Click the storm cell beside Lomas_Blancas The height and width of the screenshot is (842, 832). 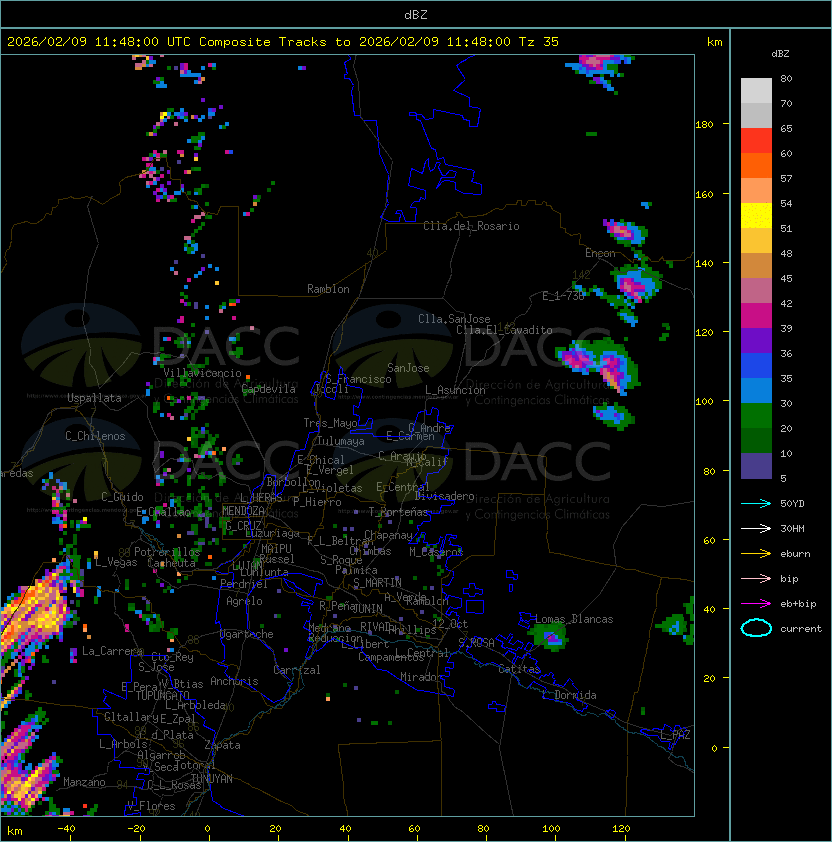pos(551,638)
